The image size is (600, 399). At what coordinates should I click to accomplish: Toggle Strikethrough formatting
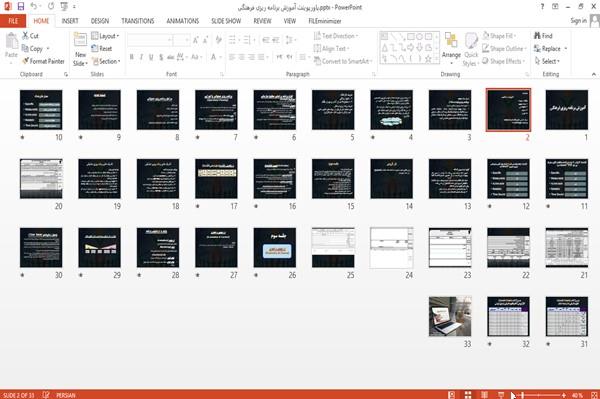coord(171,57)
